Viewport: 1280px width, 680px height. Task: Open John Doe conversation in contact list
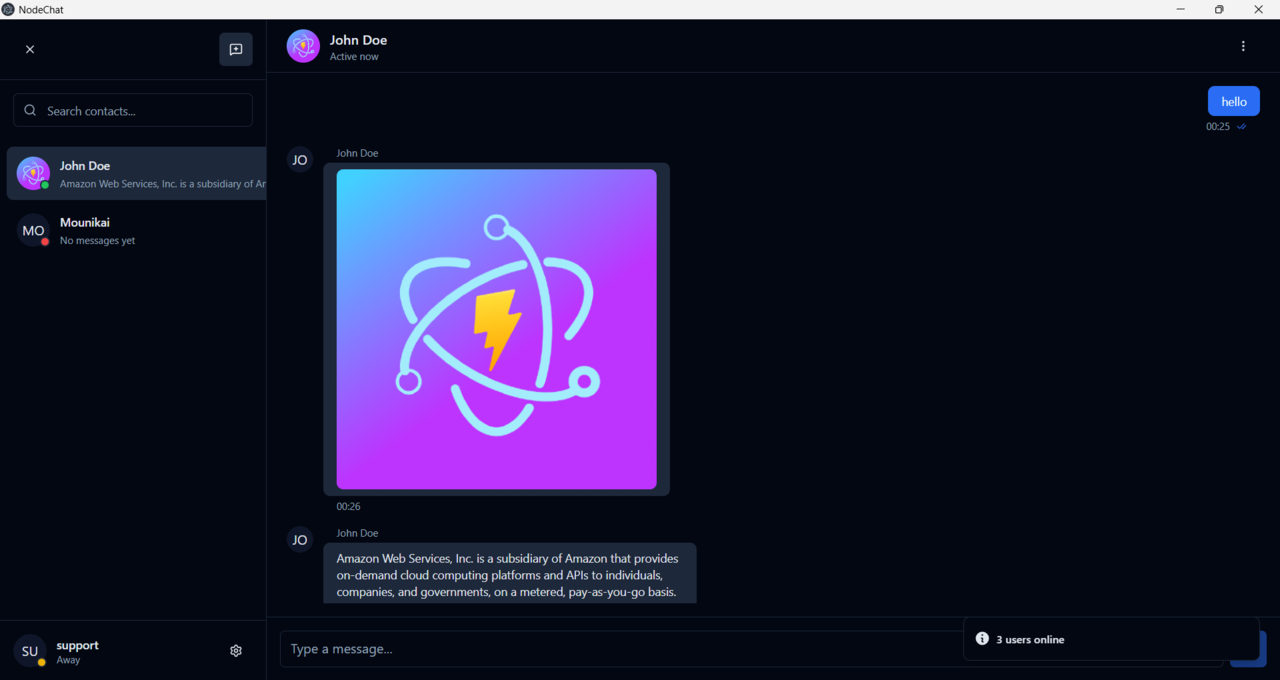pyautogui.click(x=136, y=173)
